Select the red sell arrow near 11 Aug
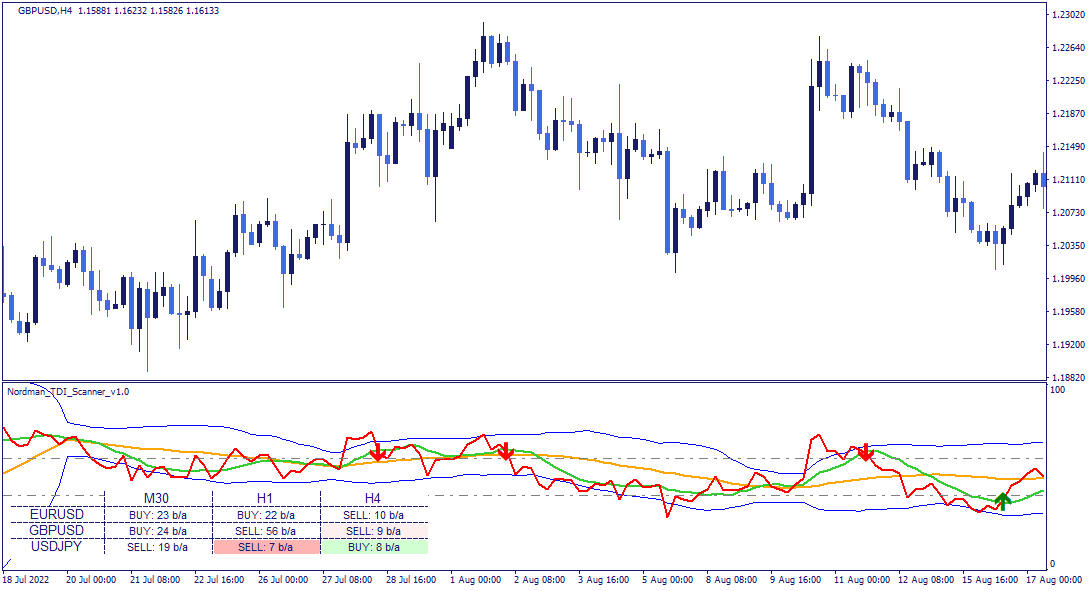The height and width of the screenshot is (591, 1092). click(x=864, y=452)
